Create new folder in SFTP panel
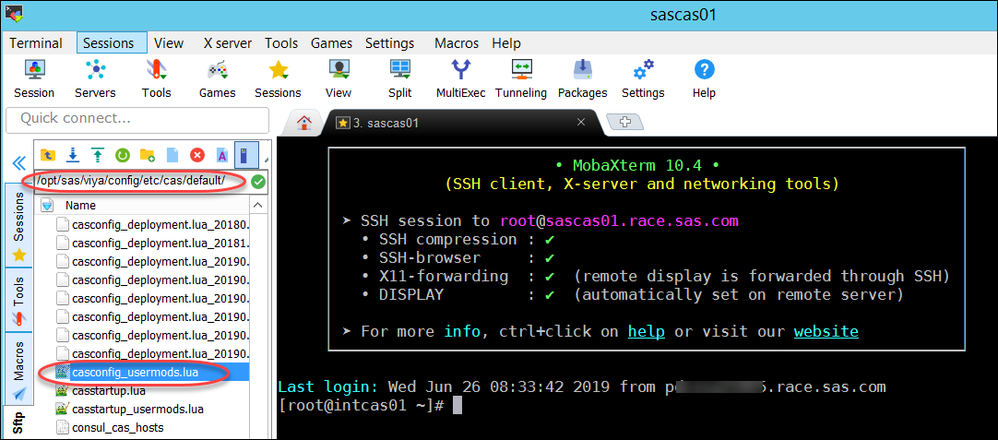The height and width of the screenshot is (440, 998). click(x=147, y=155)
